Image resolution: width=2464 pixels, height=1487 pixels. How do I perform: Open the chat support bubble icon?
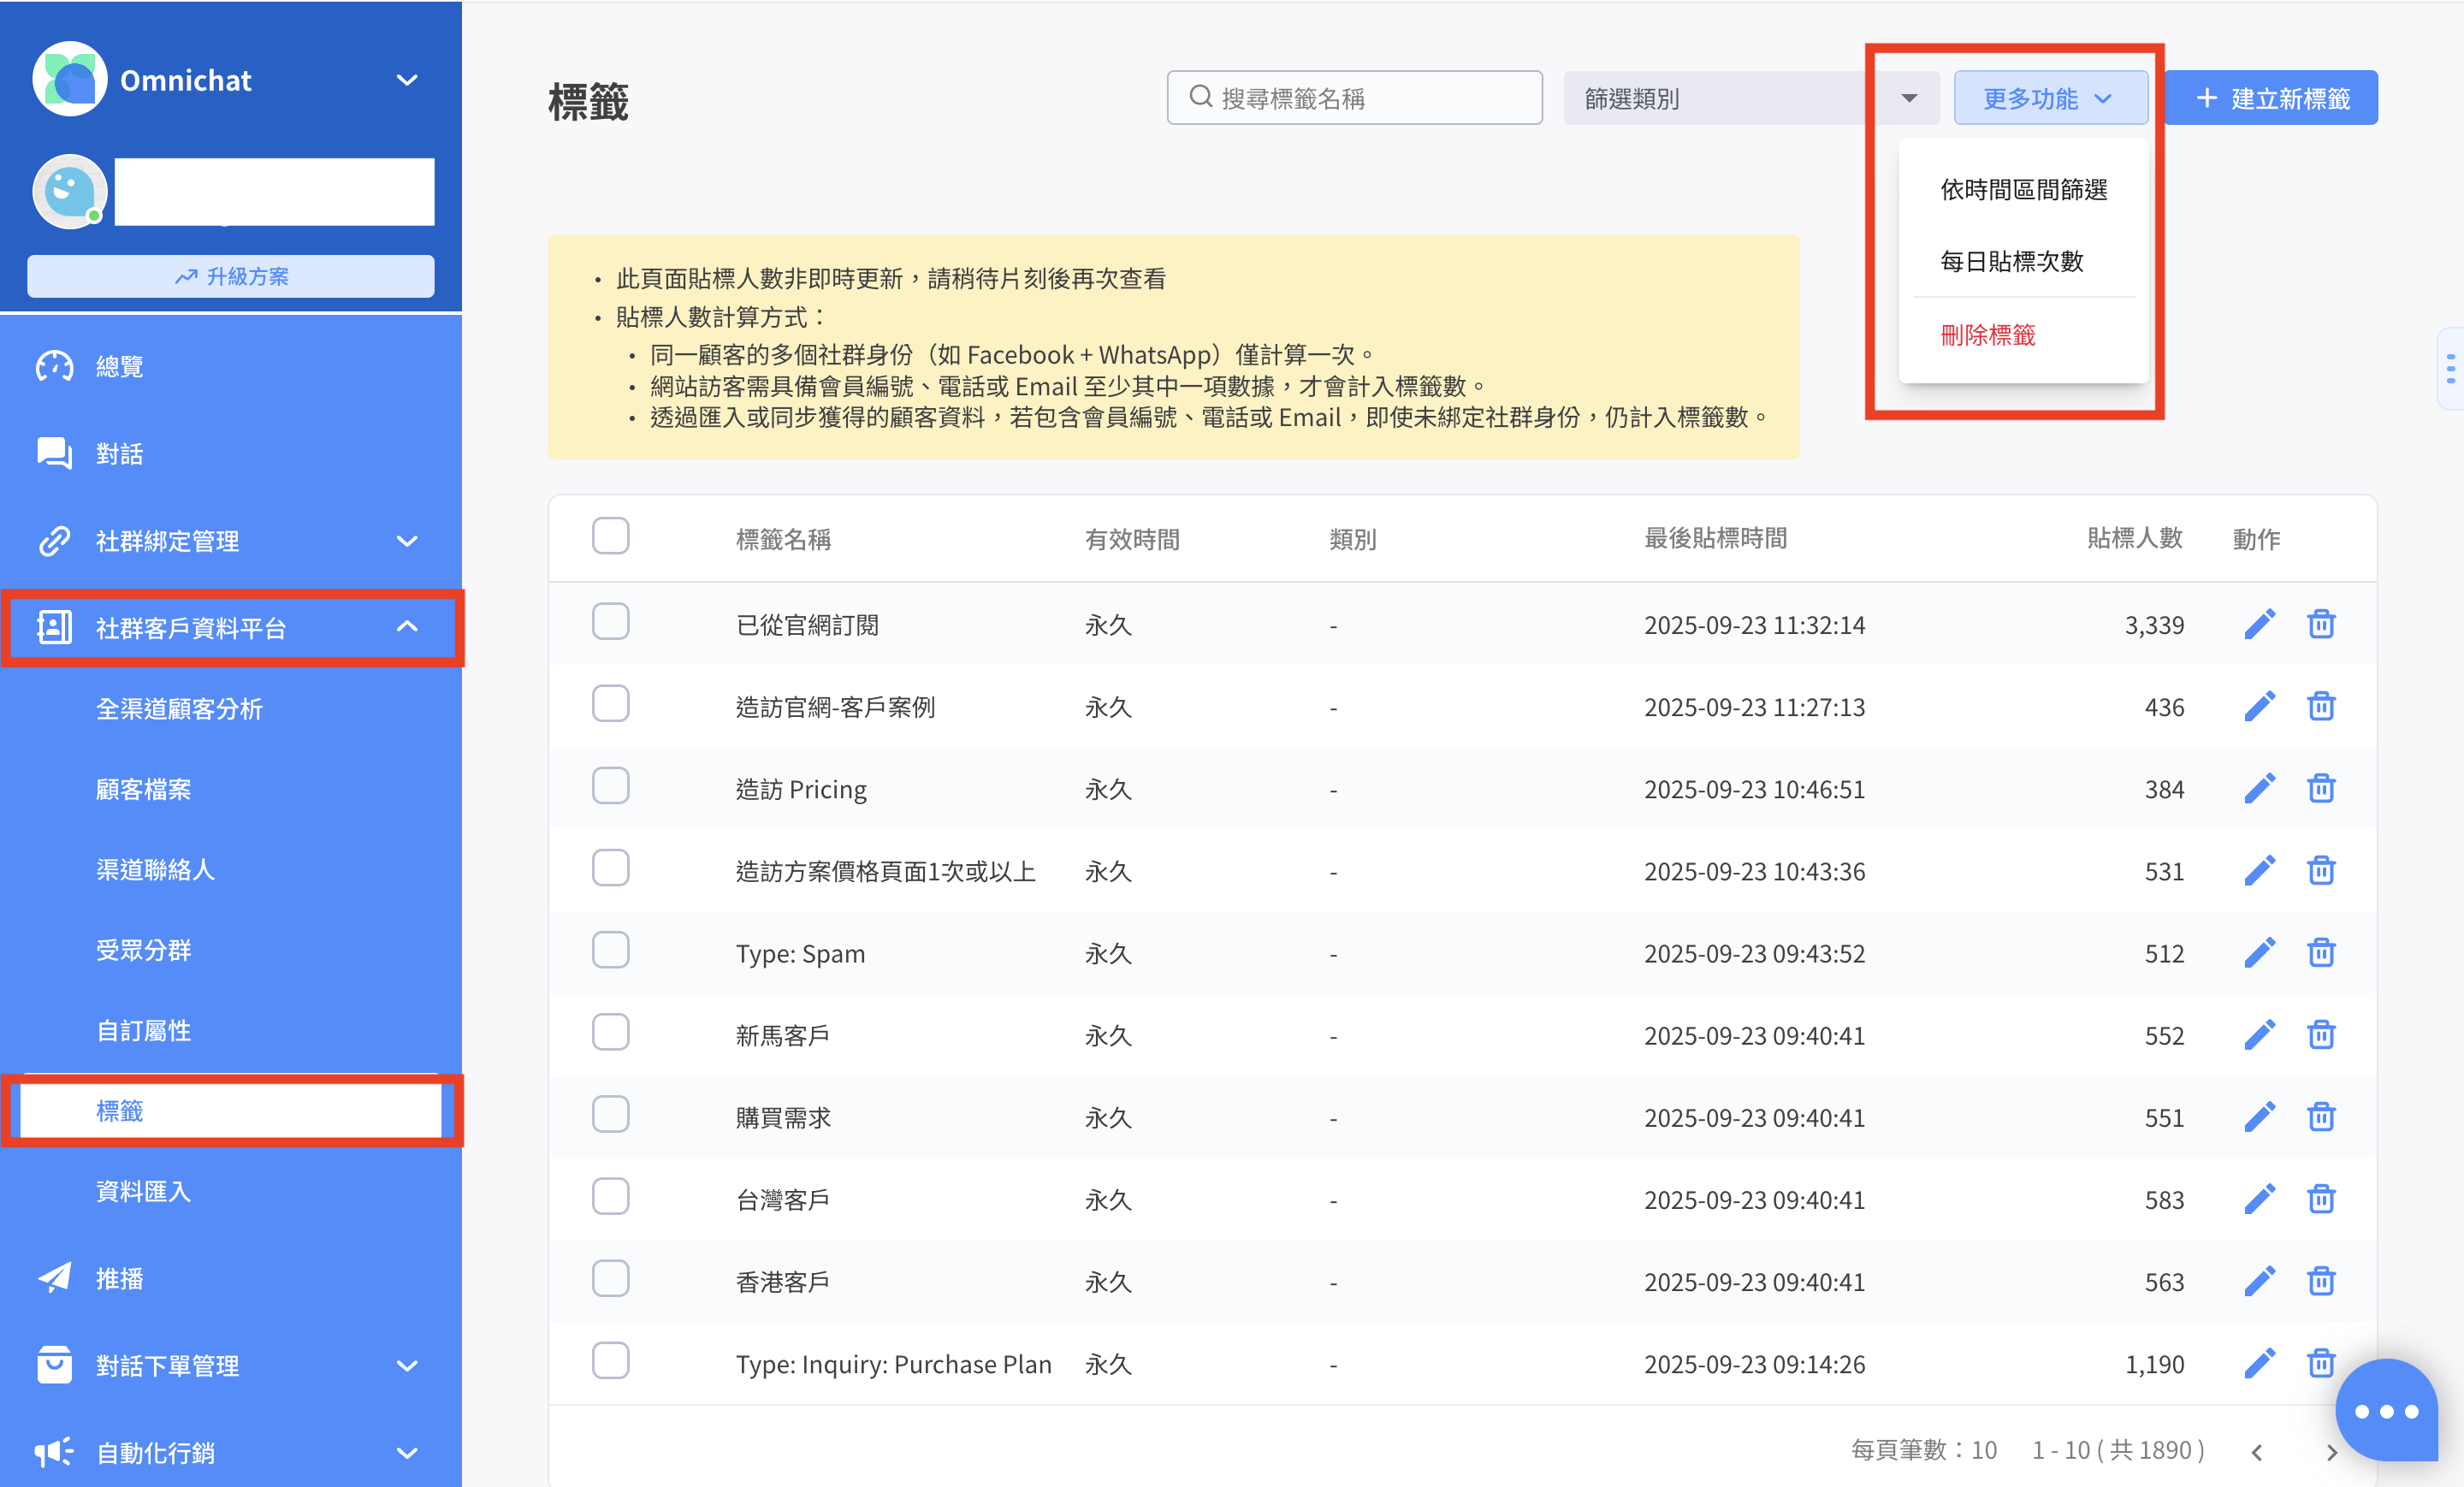(2385, 1410)
